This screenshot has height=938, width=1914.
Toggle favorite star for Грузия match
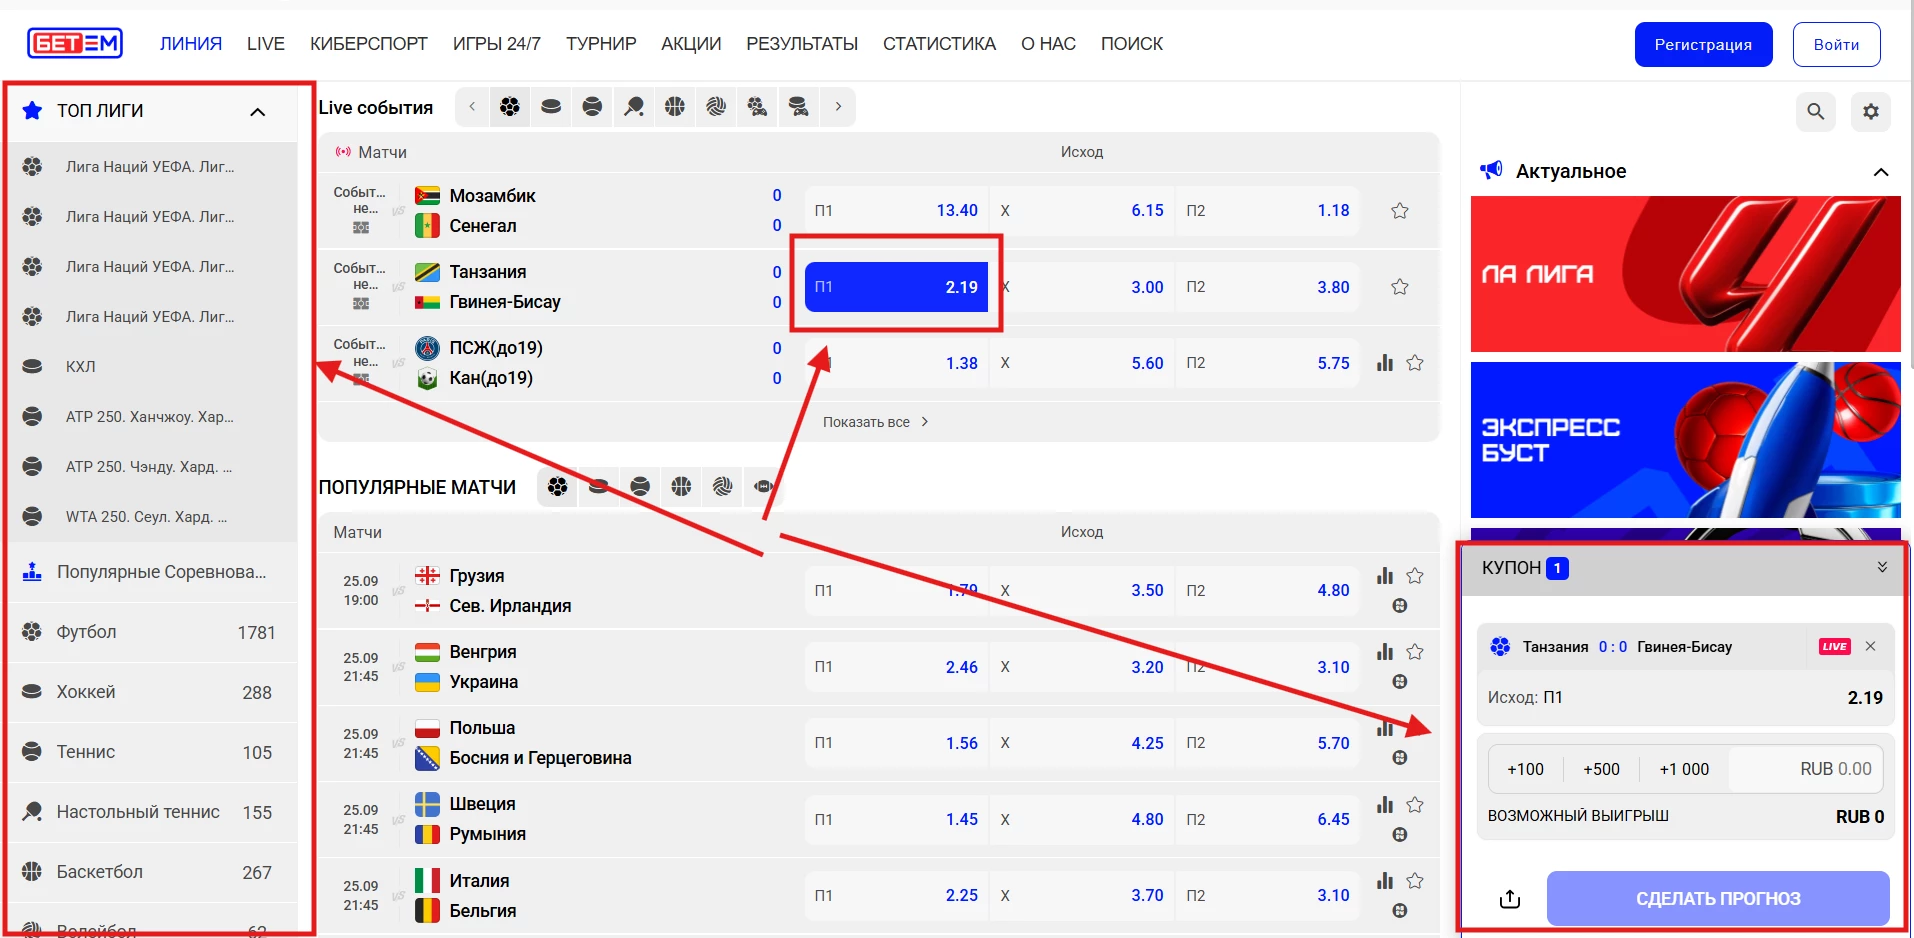point(1415,576)
